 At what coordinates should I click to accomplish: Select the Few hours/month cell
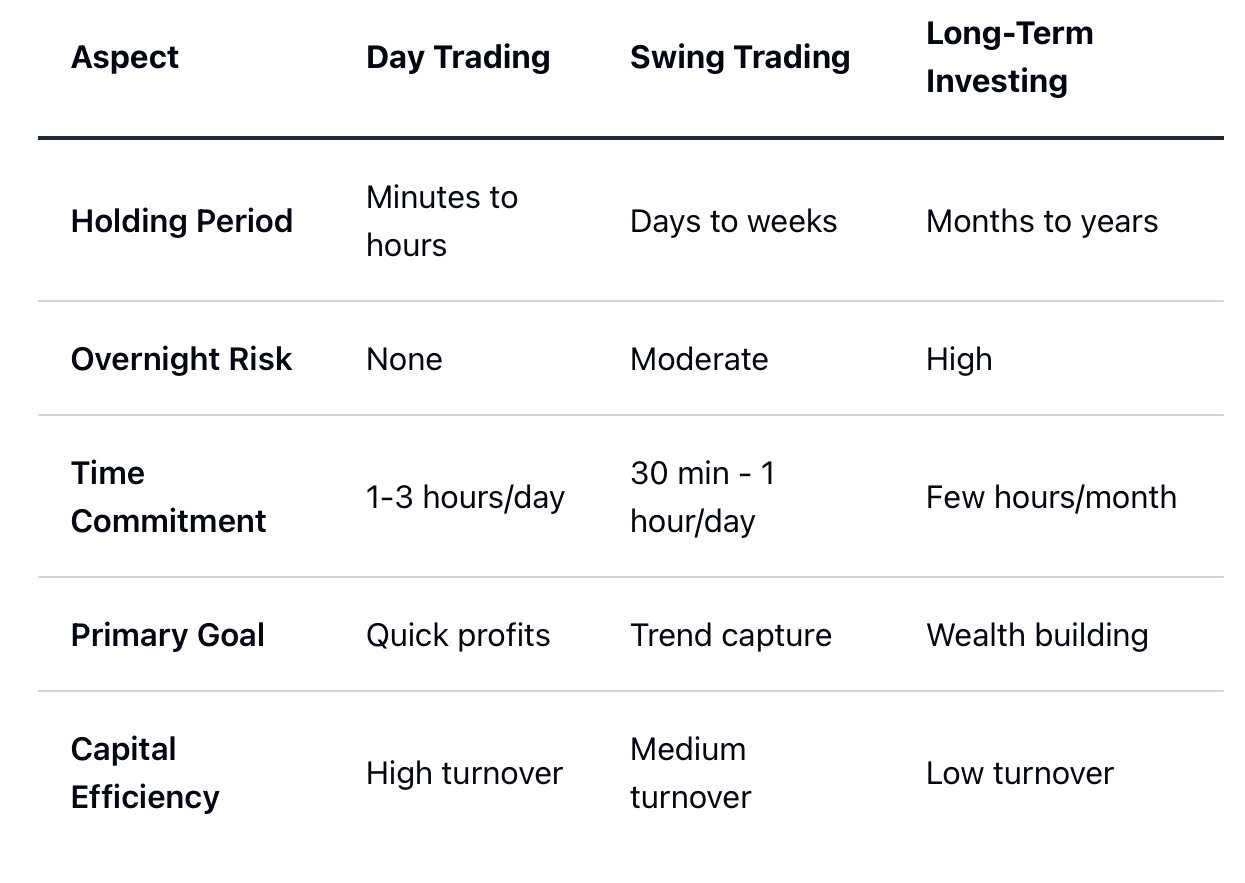(1051, 497)
